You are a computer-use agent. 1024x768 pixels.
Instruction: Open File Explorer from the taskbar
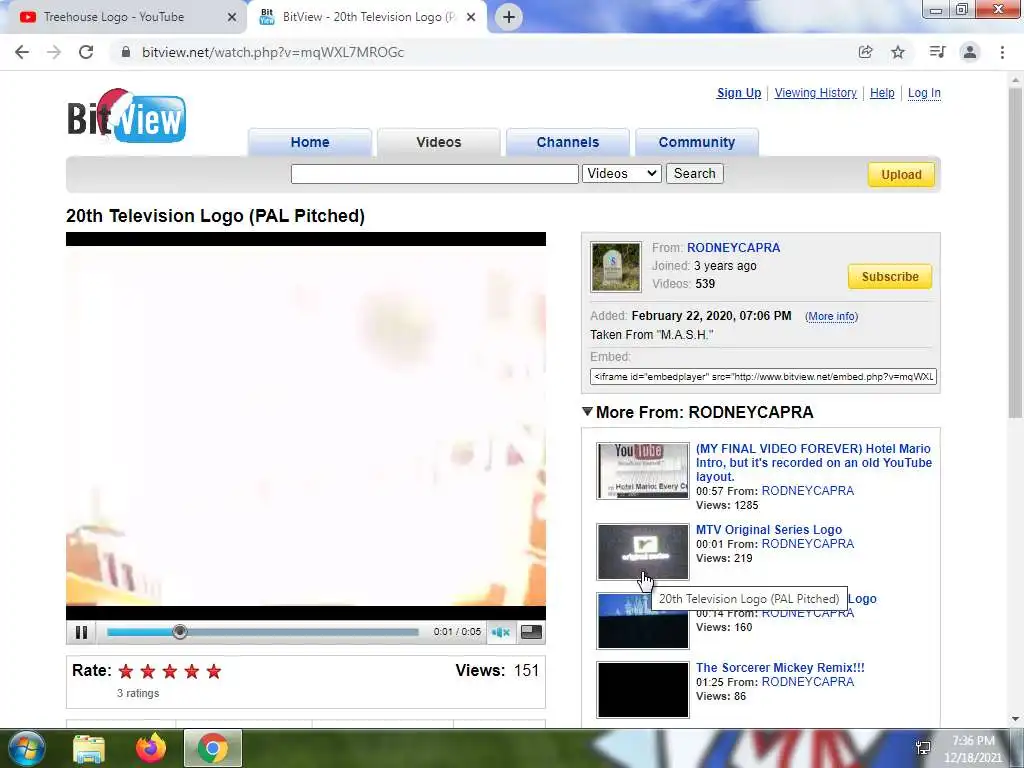tap(89, 748)
